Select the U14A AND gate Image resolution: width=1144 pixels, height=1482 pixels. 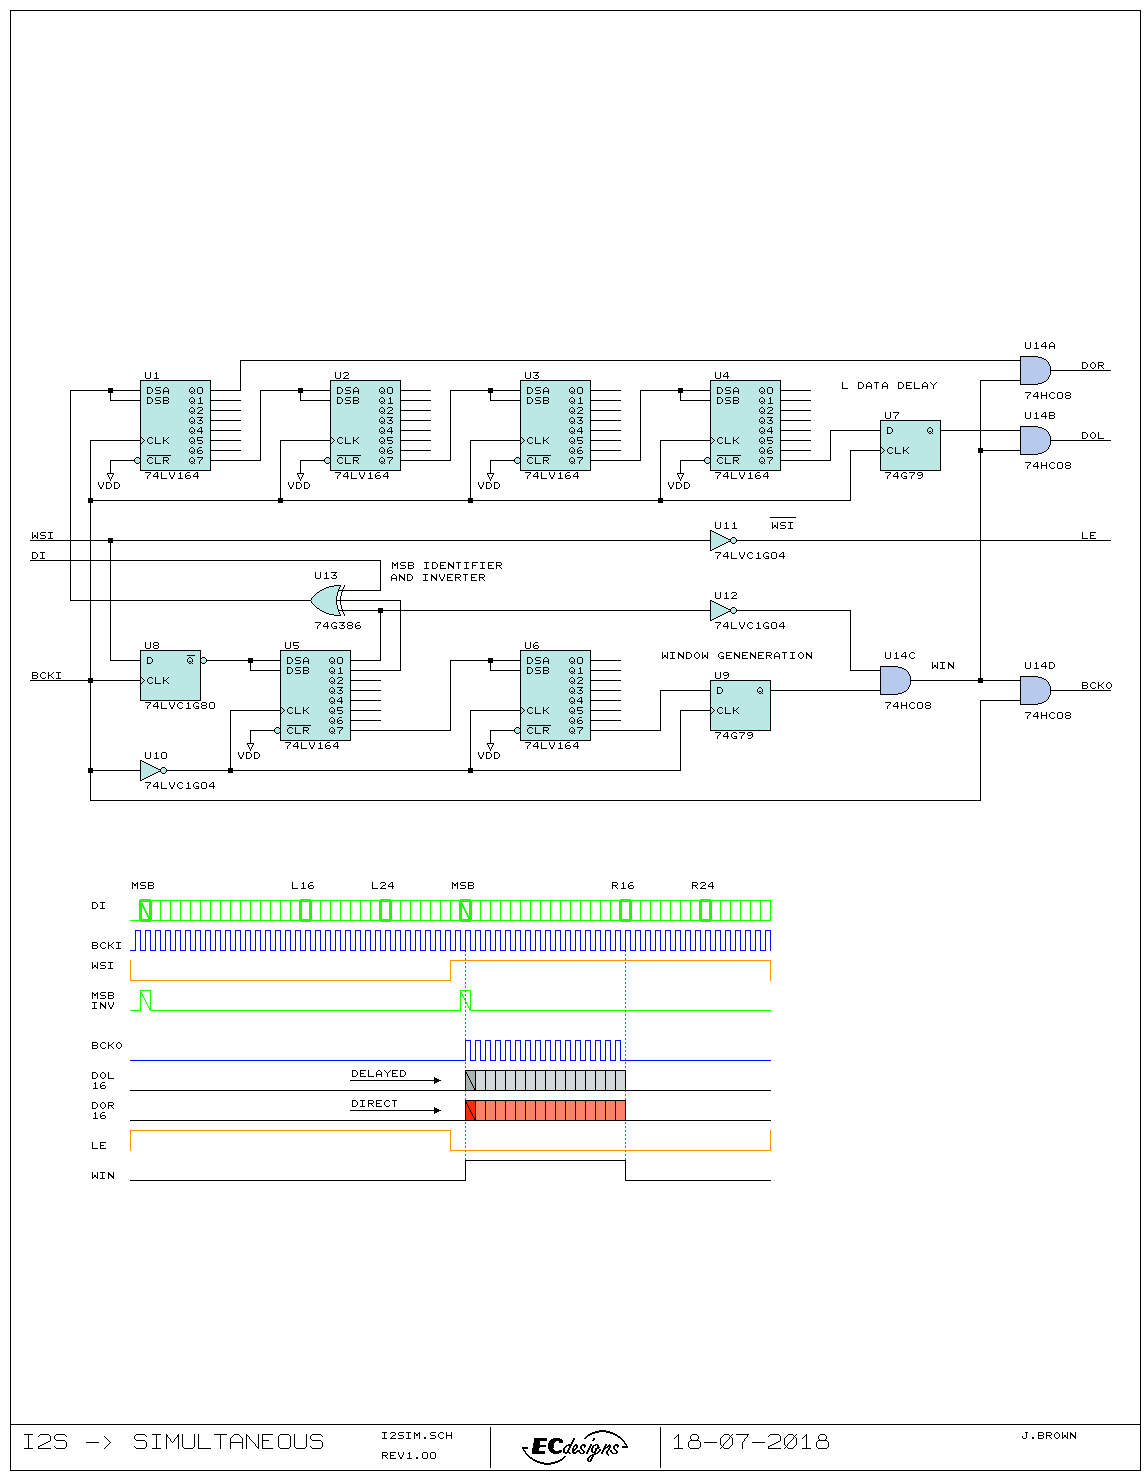(x=1035, y=370)
